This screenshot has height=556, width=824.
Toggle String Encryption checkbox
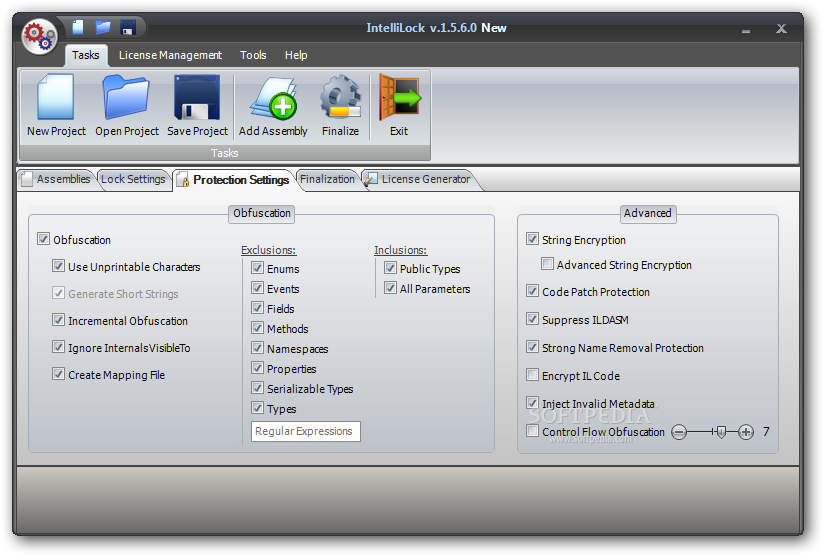[x=532, y=239]
